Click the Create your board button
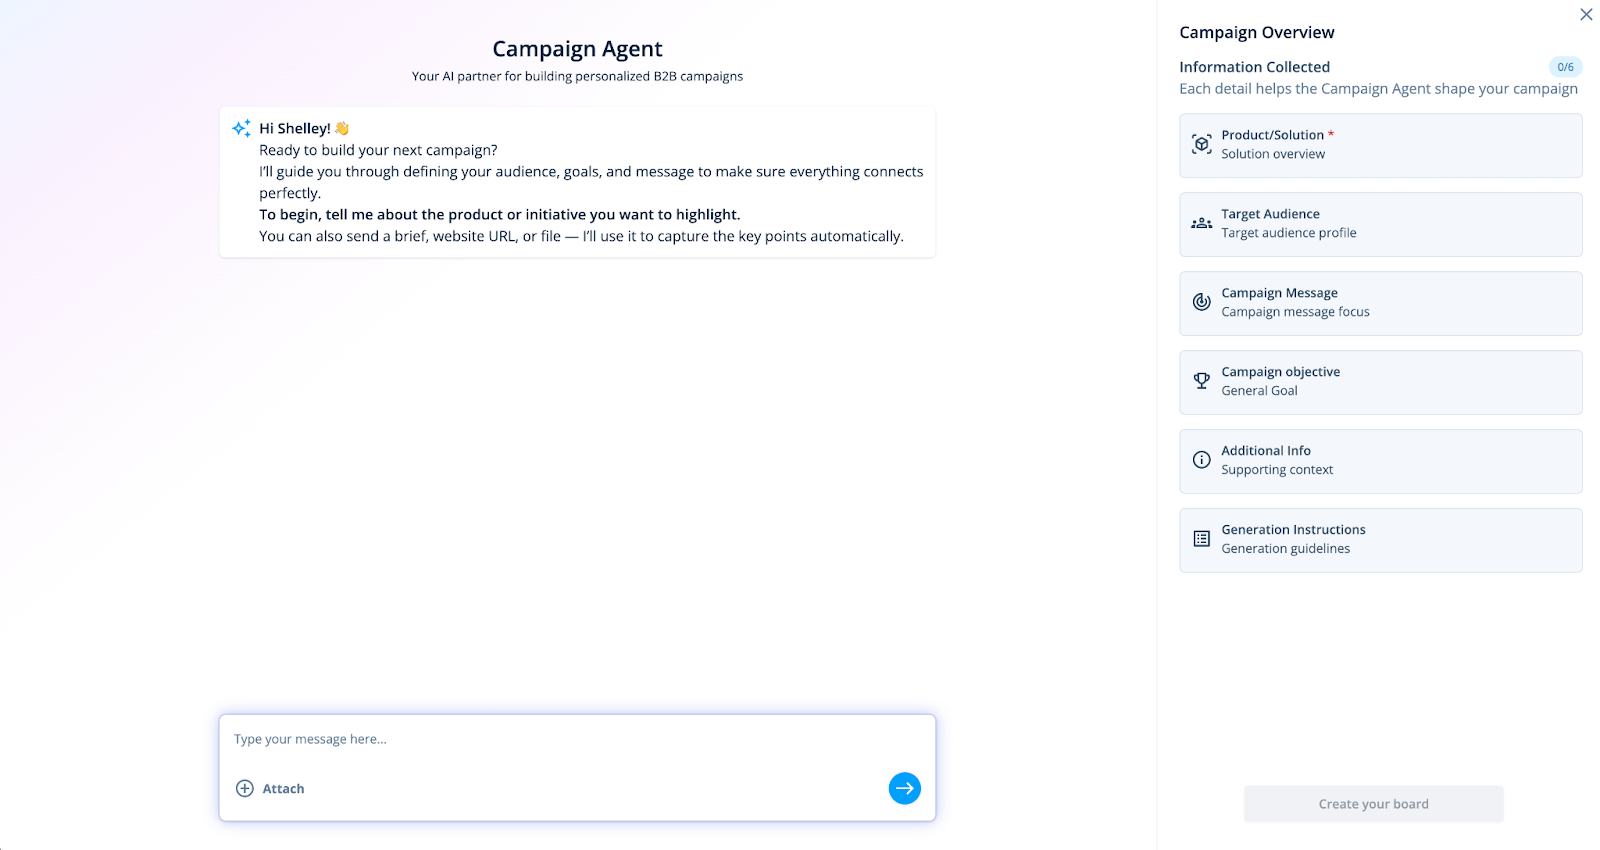The height and width of the screenshot is (850, 1600). (x=1373, y=804)
